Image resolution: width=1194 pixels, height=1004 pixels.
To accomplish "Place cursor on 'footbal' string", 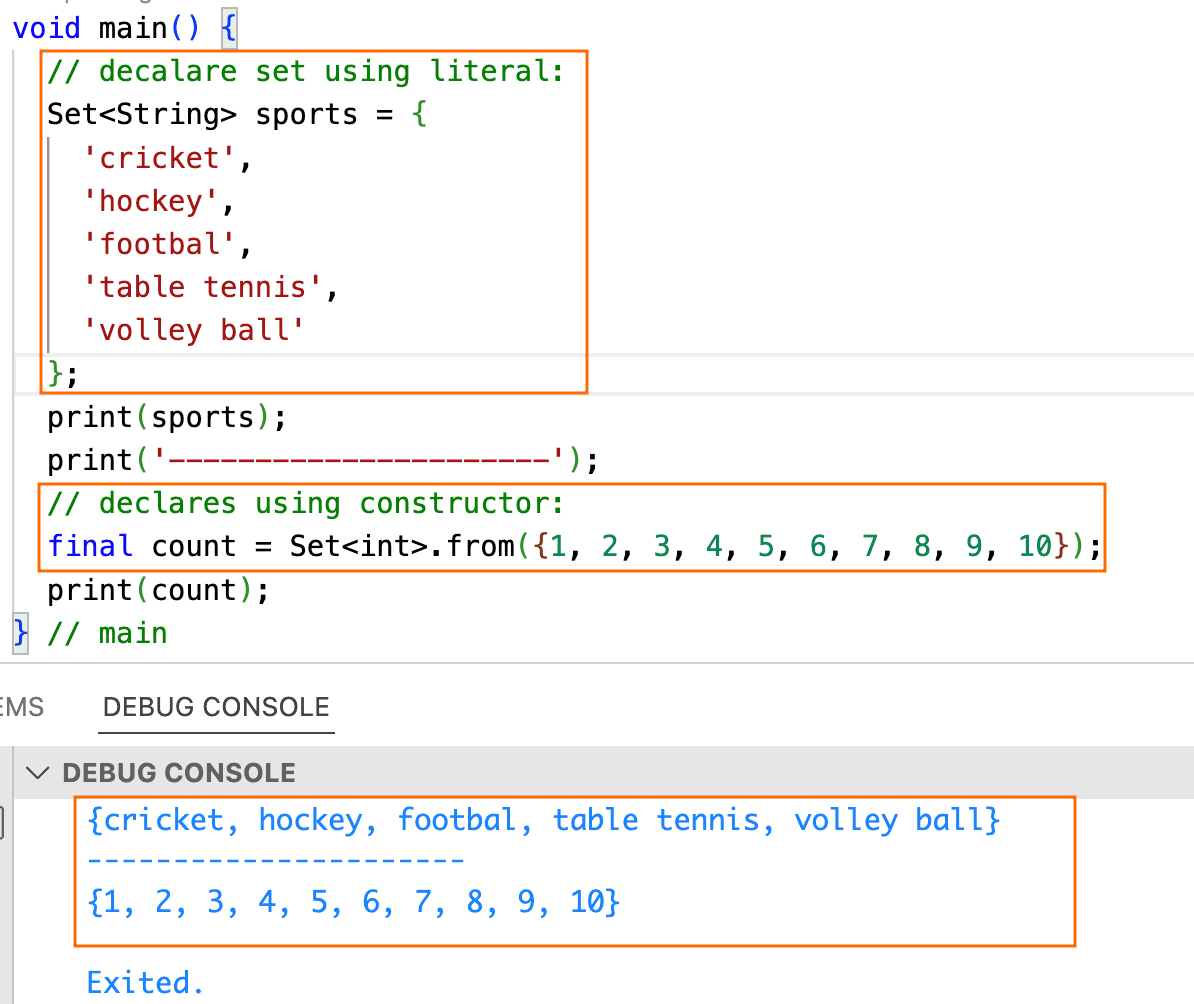I will coord(159,244).
